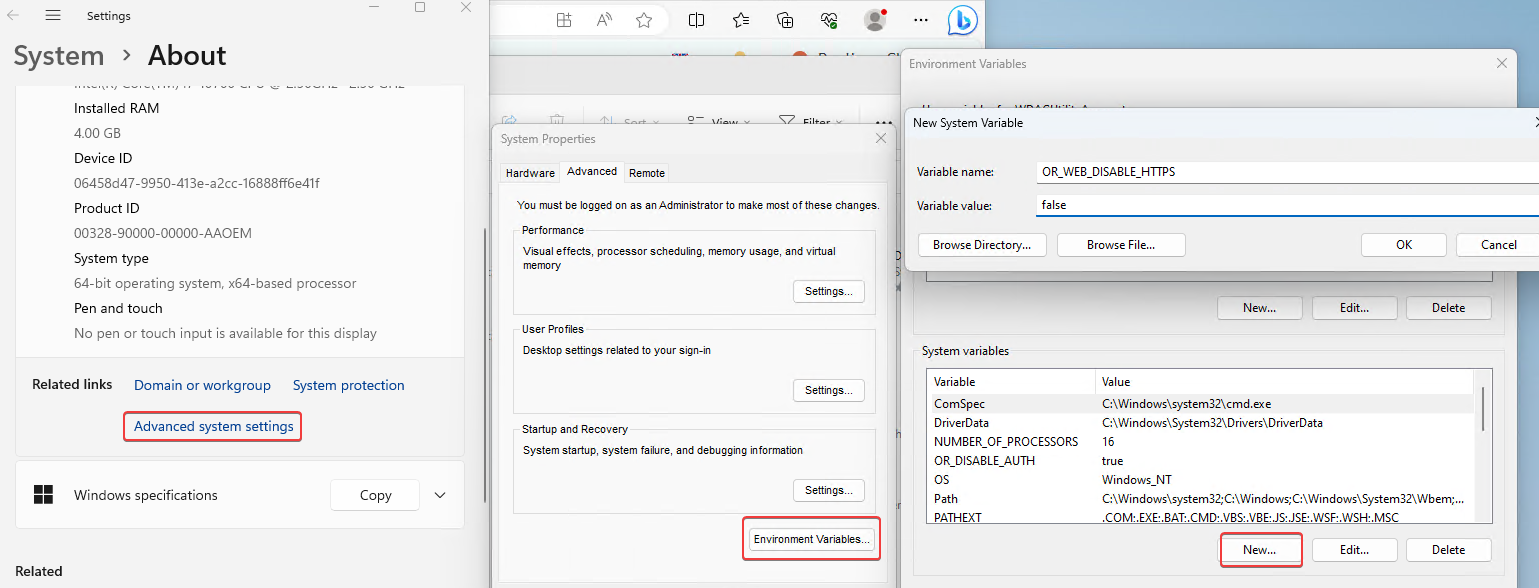Image resolution: width=1539 pixels, height=588 pixels.
Task: Click the read aloud icon in address bar
Action: click(604, 20)
